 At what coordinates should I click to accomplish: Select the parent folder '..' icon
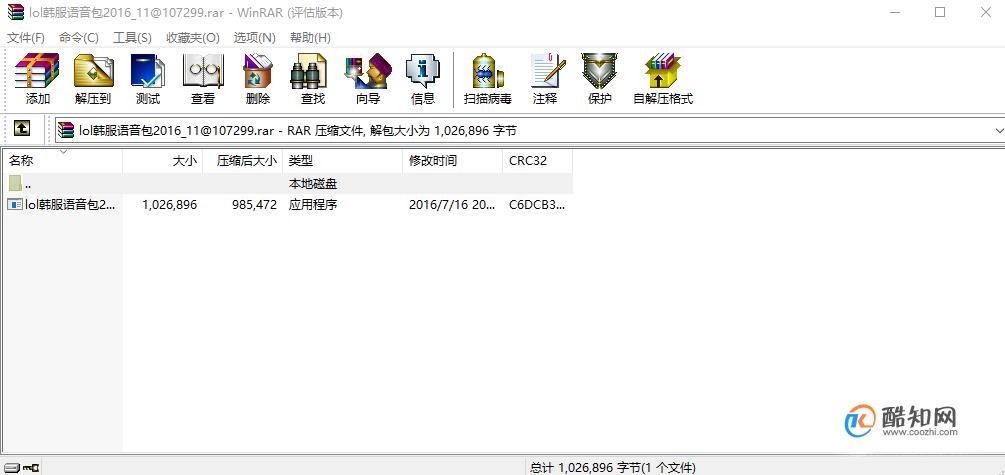(16, 183)
